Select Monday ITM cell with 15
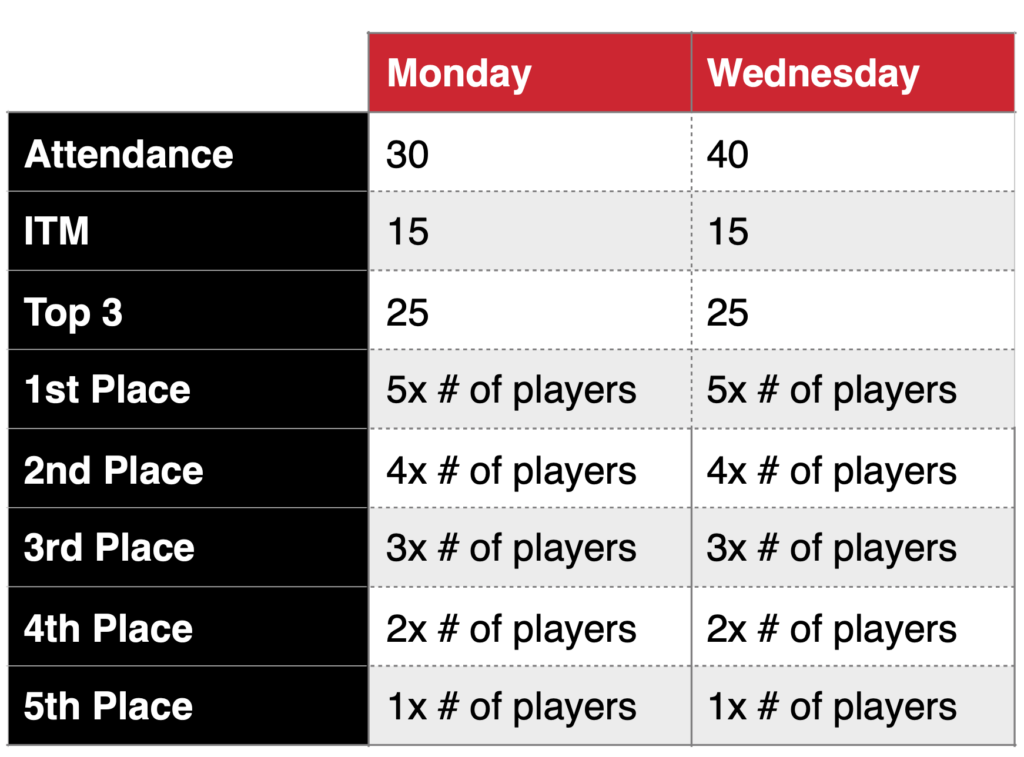The image size is (1024, 757). click(x=530, y=231)
